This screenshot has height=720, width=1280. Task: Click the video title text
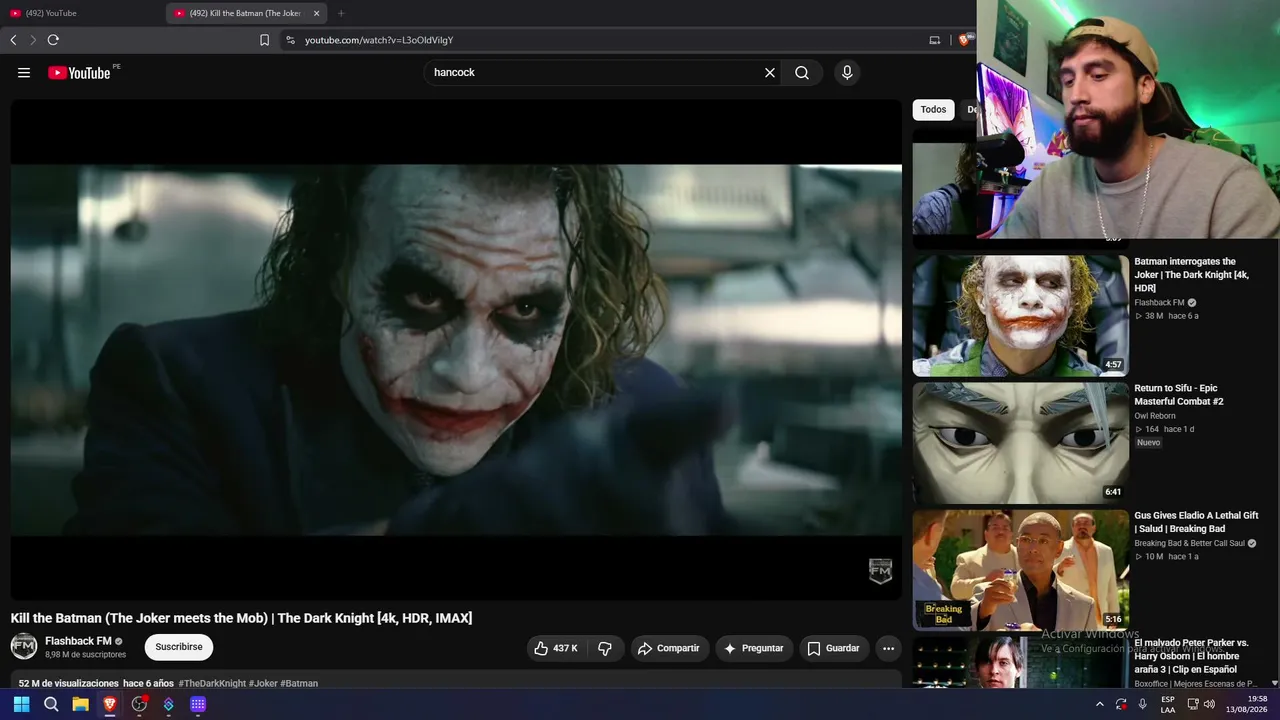[241, 618]
